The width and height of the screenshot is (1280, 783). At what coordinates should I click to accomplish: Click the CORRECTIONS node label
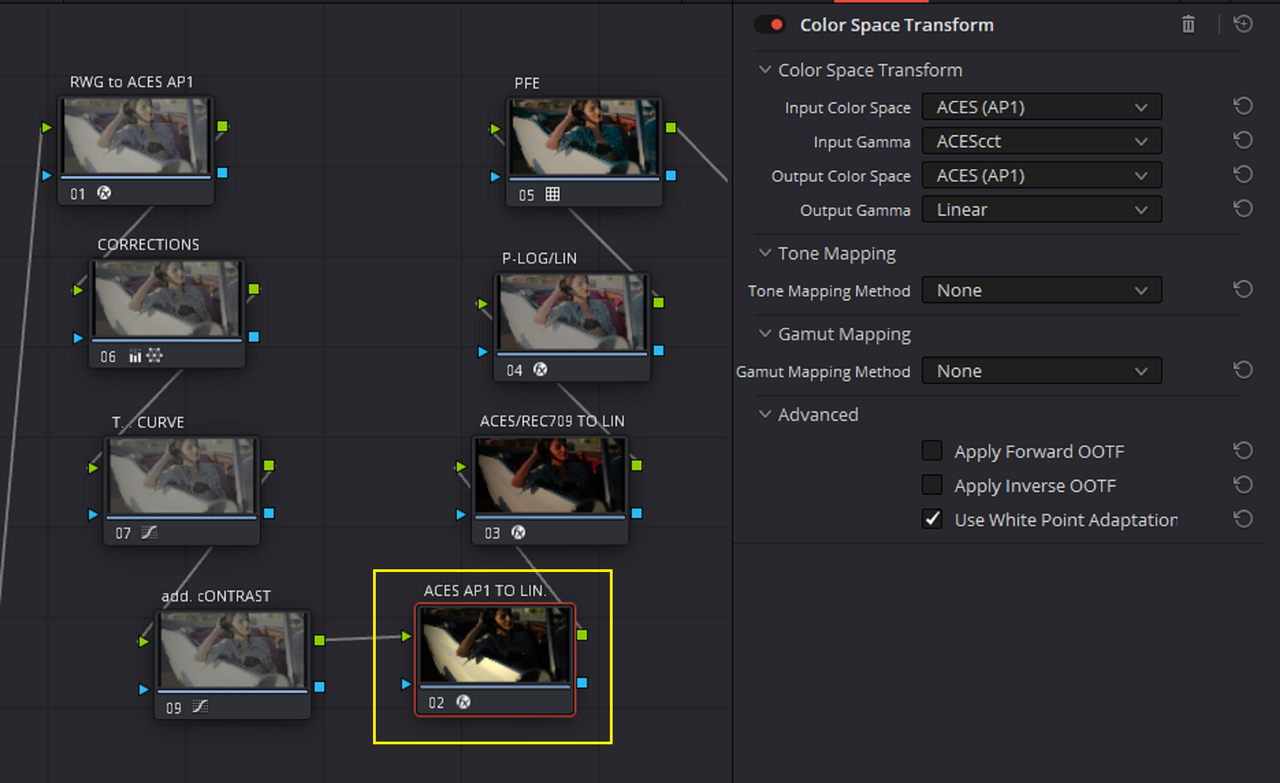(148, 244)
